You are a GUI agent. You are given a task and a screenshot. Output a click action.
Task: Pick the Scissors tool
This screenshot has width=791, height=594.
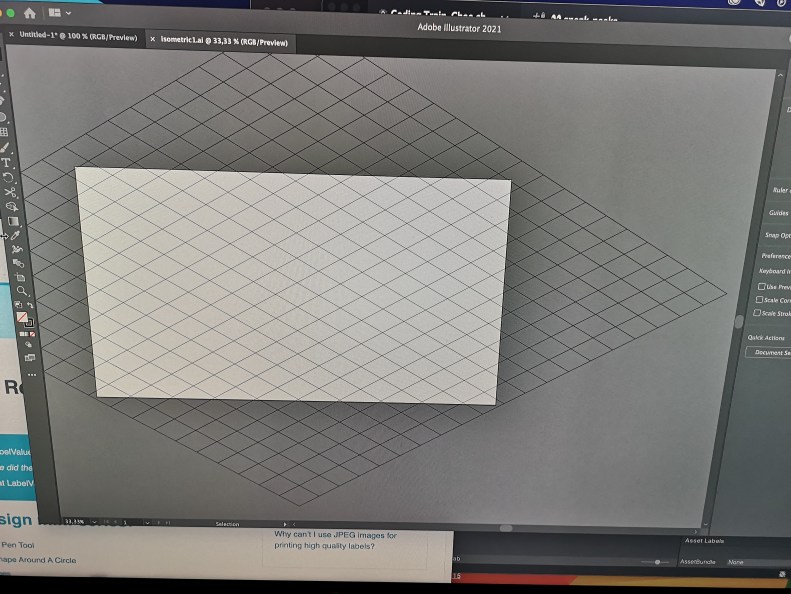pyautogui.click(x=10, y=191)
